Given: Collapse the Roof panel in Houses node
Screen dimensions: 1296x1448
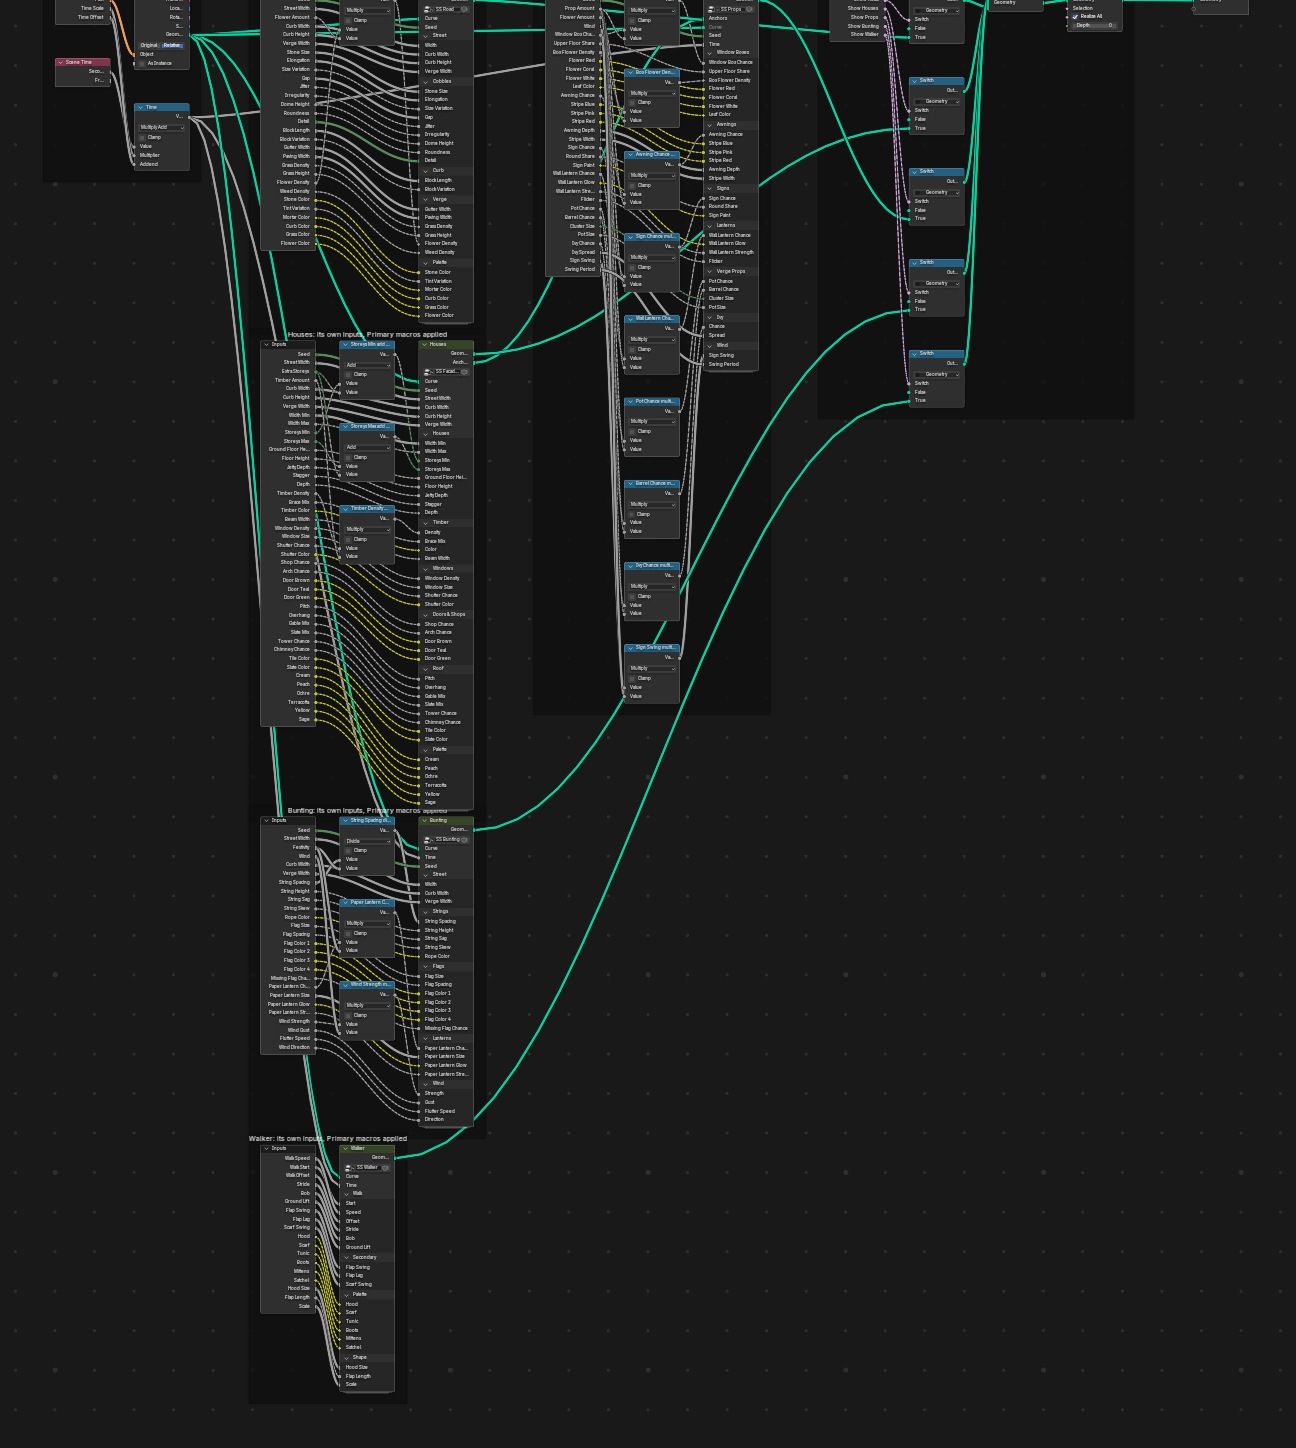Looking at the screenshot, I should pyautogui.click(x=426, y=668).
